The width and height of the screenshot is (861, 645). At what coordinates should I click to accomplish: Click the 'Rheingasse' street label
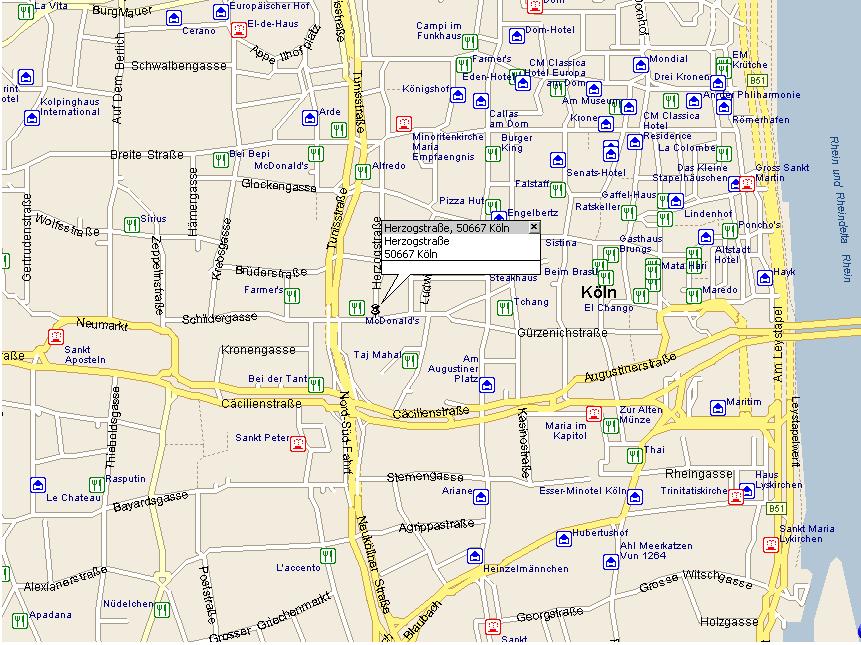[699, 474]
